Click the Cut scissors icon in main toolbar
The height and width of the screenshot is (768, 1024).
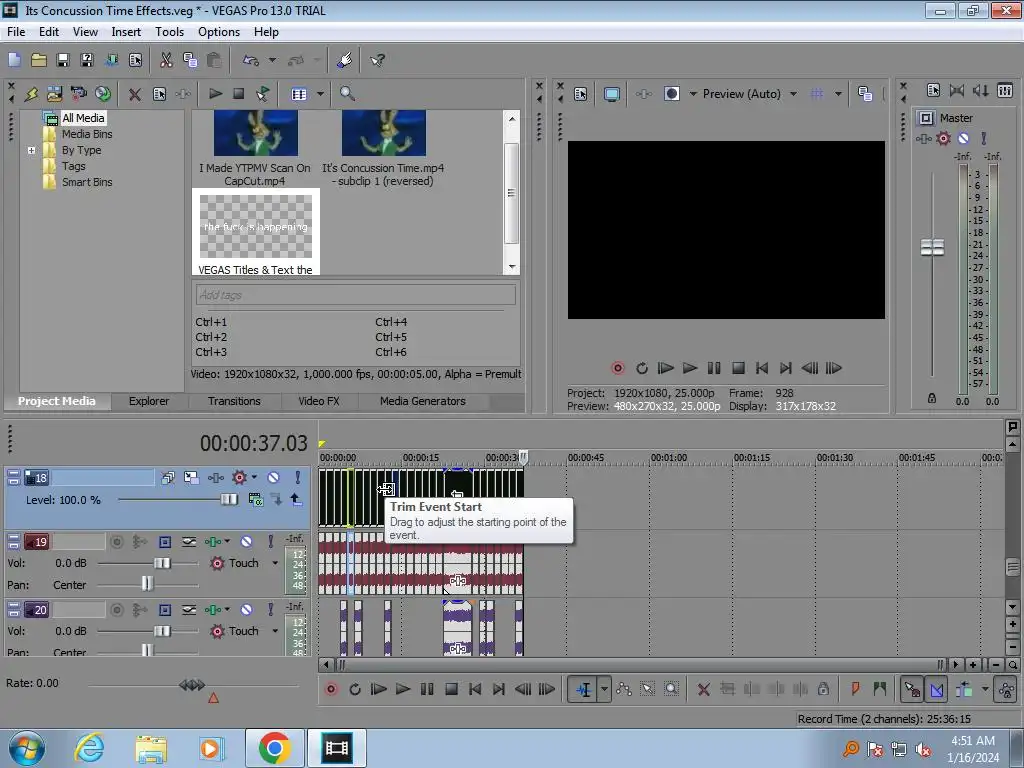[167, 60]
